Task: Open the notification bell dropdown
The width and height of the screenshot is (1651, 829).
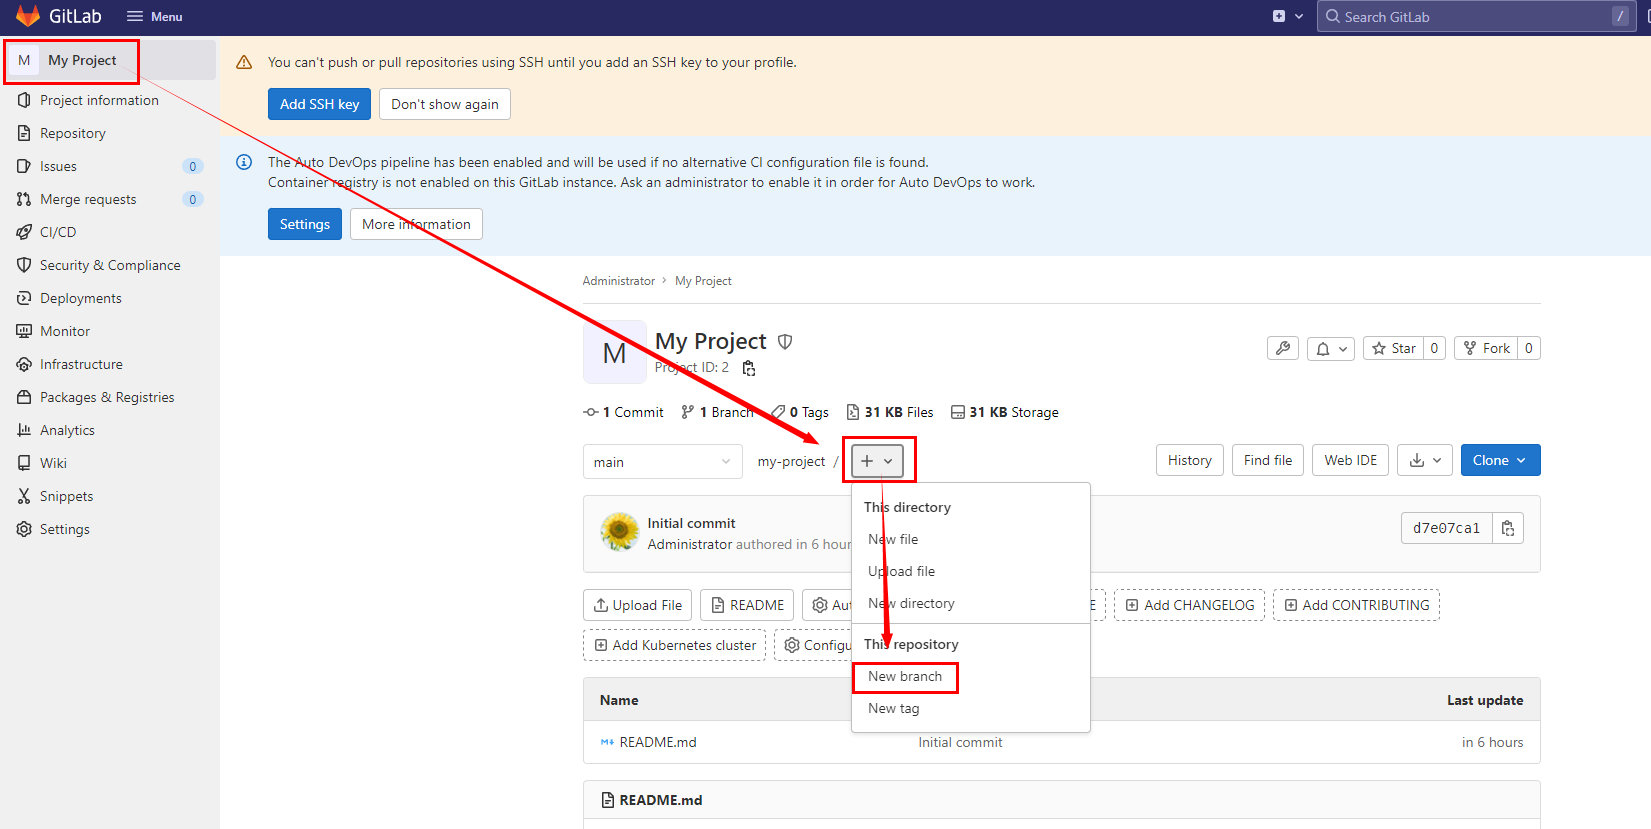Action: 1331,348
